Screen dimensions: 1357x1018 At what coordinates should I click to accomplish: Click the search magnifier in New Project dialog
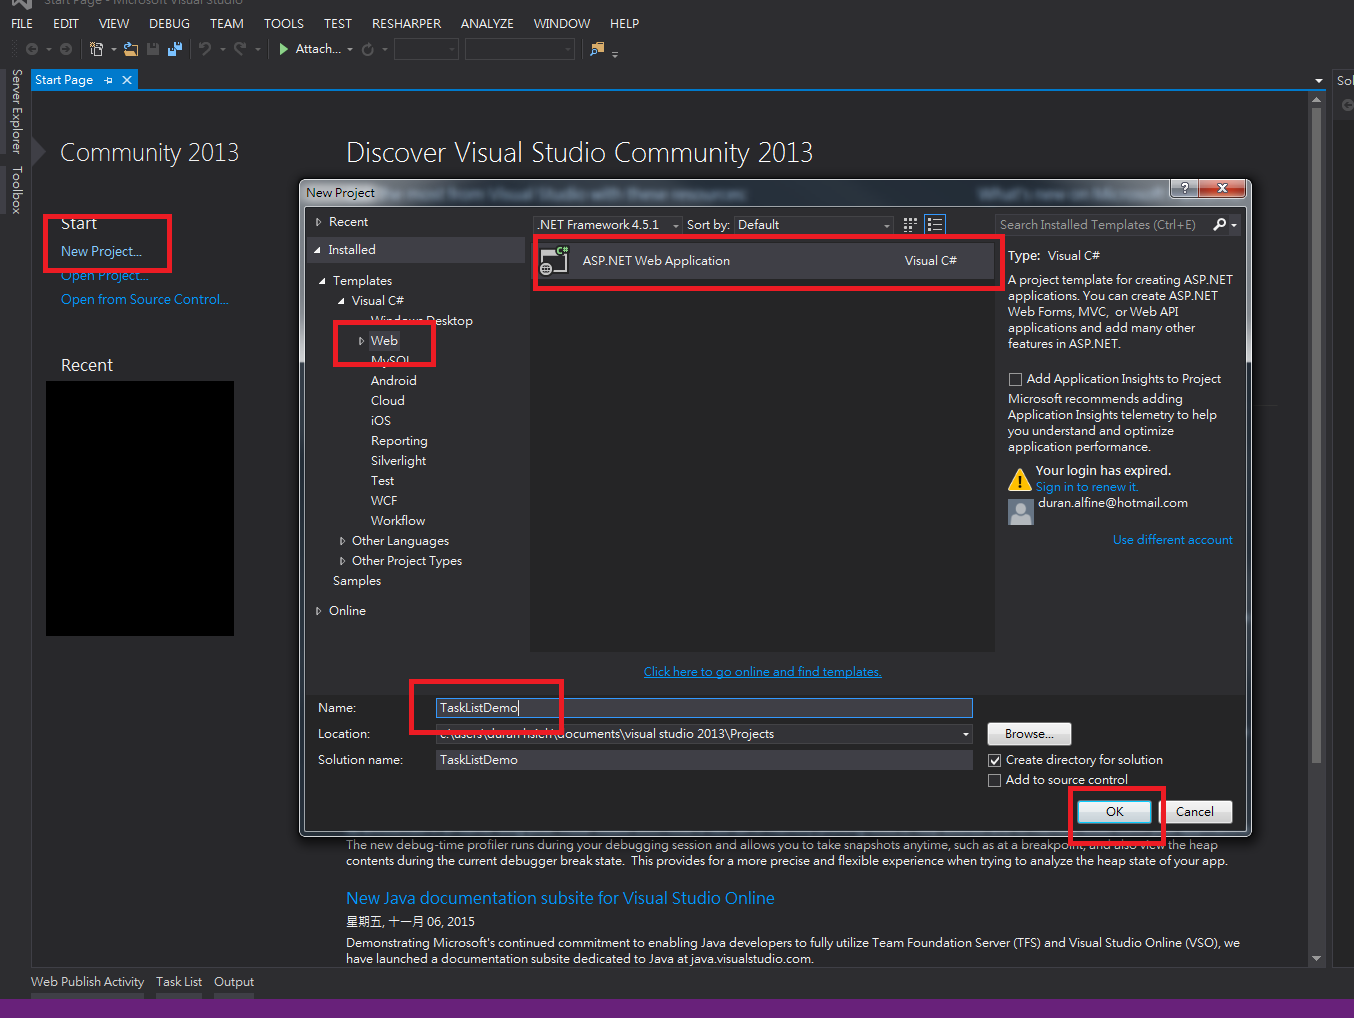[x=1219, y=225]
